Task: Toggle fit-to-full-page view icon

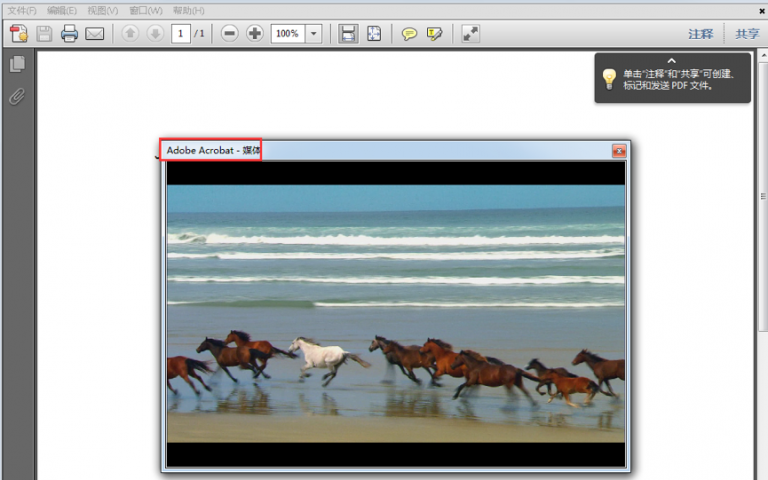Action: pyautogui.click(x=373, y=33)
